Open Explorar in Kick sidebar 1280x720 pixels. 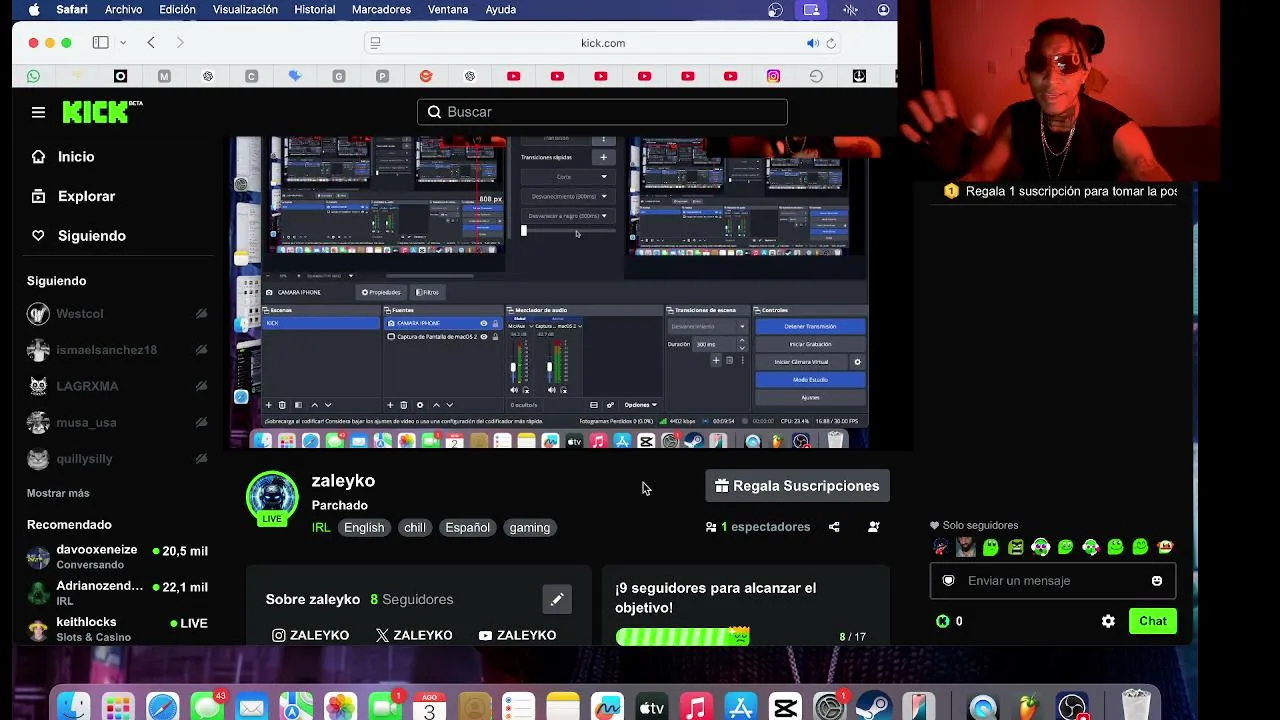click(x=73, y=196)
